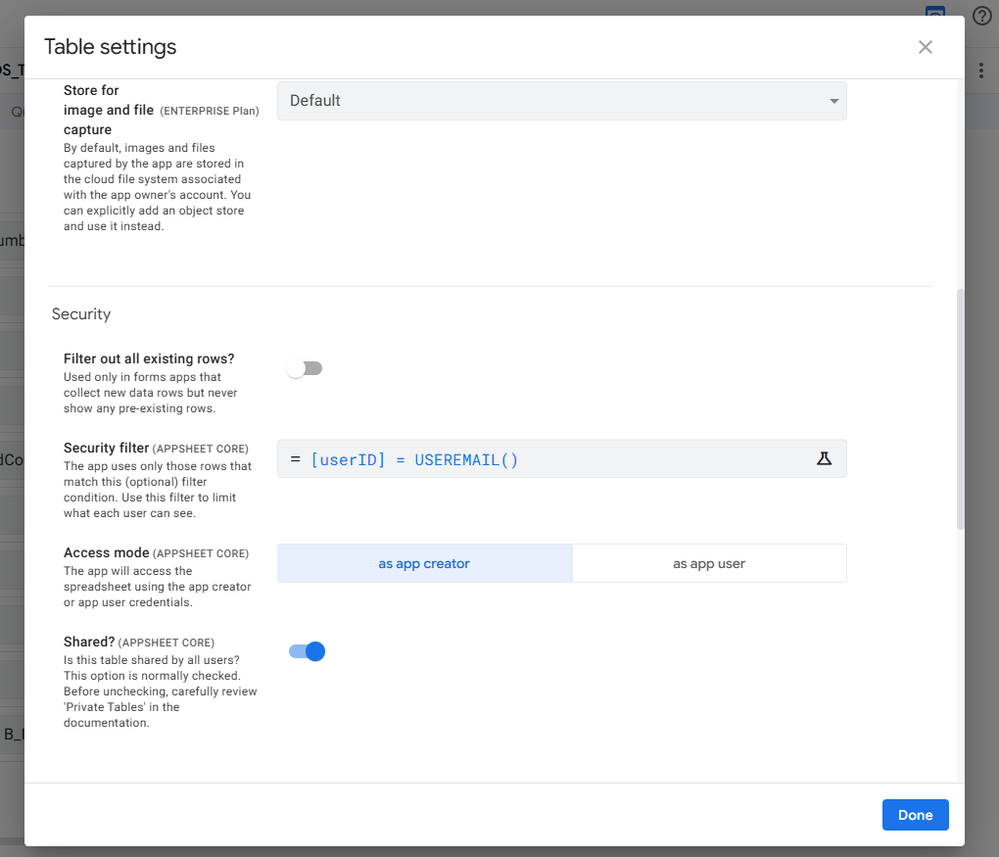Viewport: 999px width, 857px height.
Task: Click the 'Shared?' label text
Action: pos(89,642)
